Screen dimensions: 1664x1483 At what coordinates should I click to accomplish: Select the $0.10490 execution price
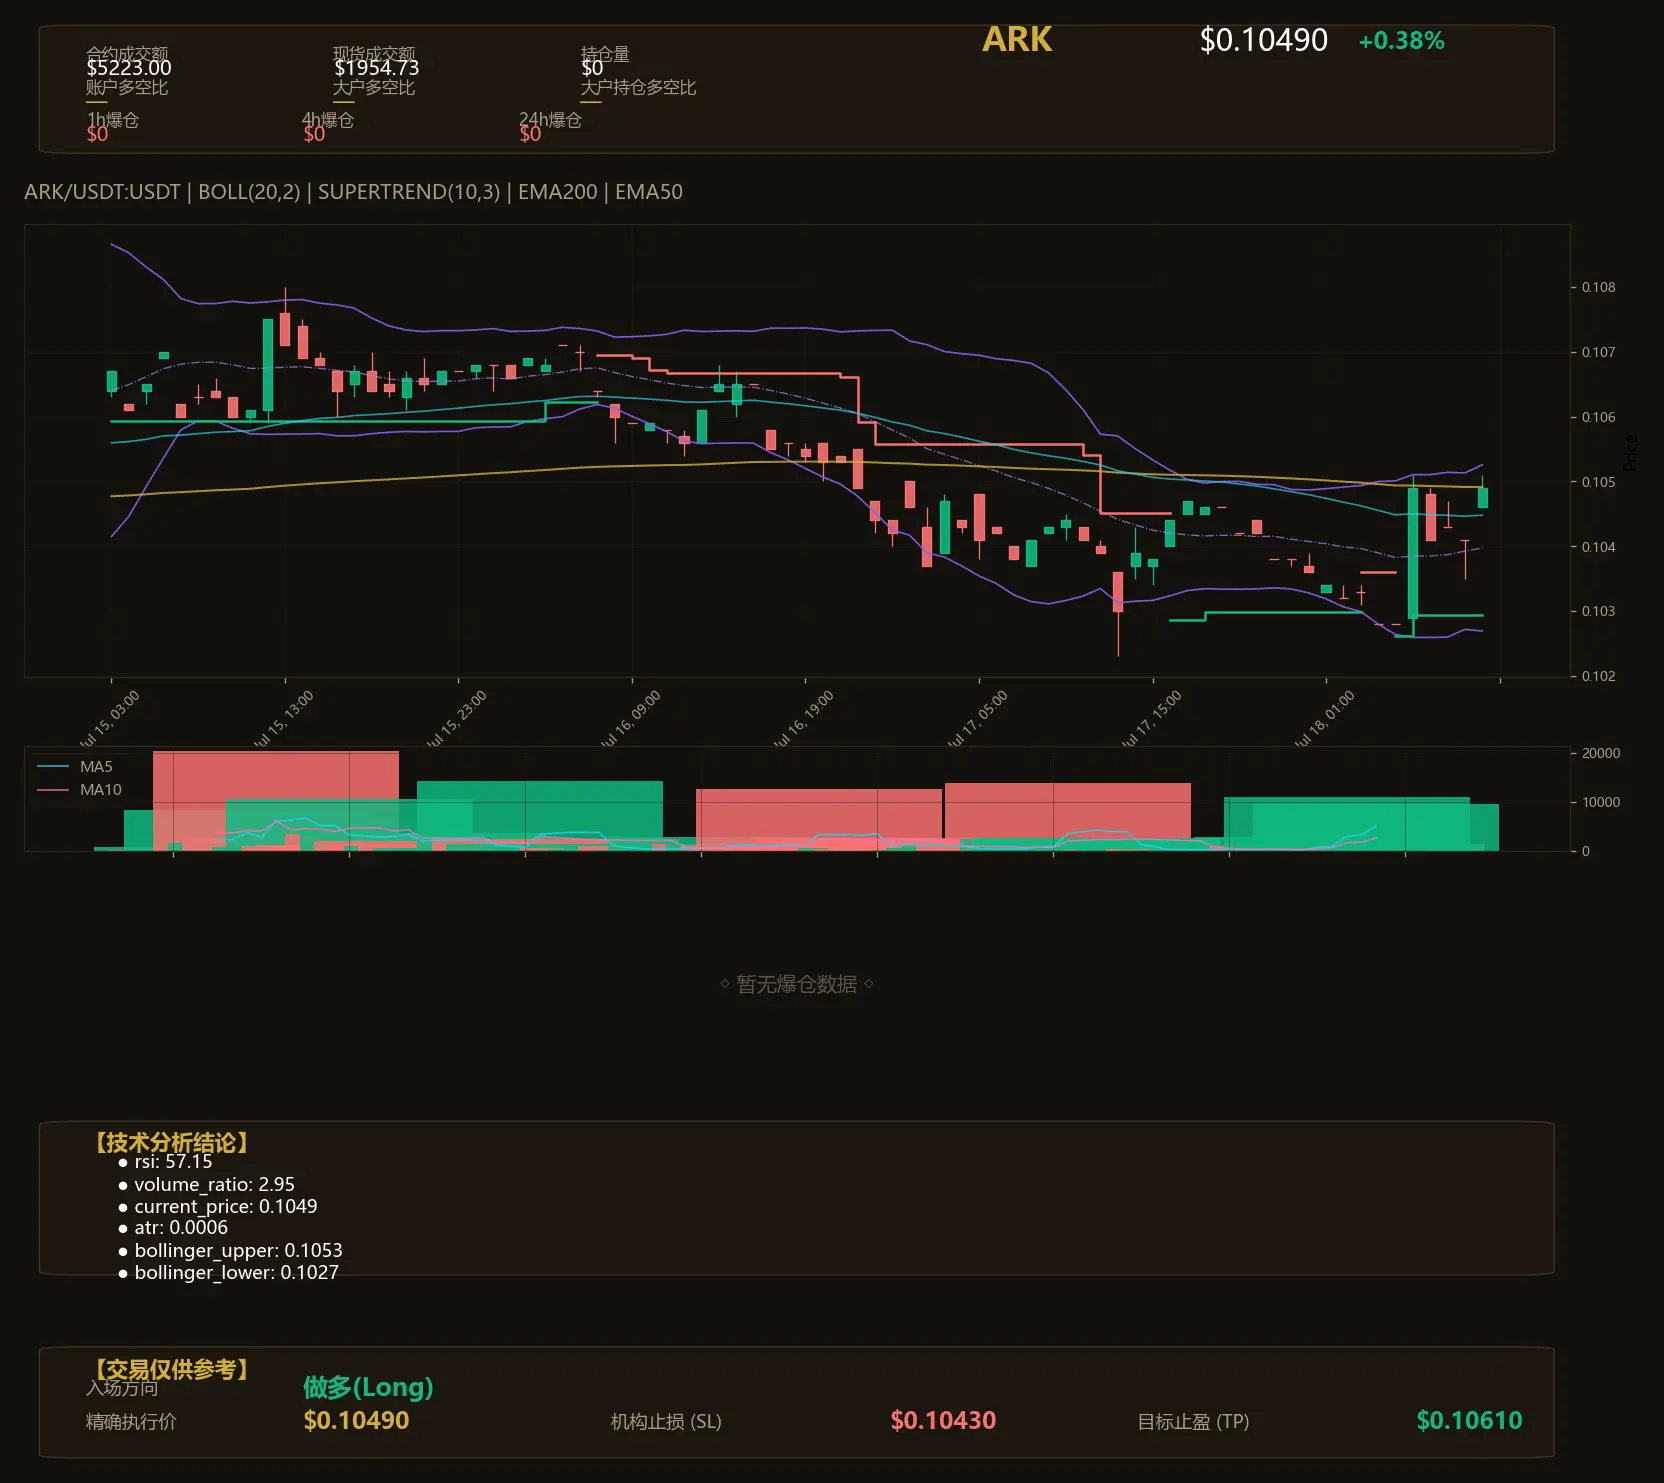pyautogui.click(x=356, y=1421)
